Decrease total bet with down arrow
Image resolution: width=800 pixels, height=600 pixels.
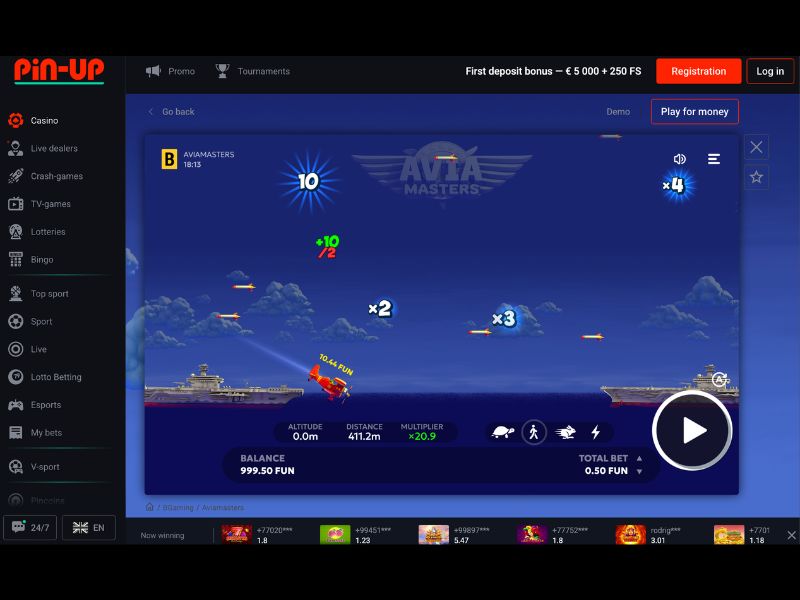click(x=640, y=471)
